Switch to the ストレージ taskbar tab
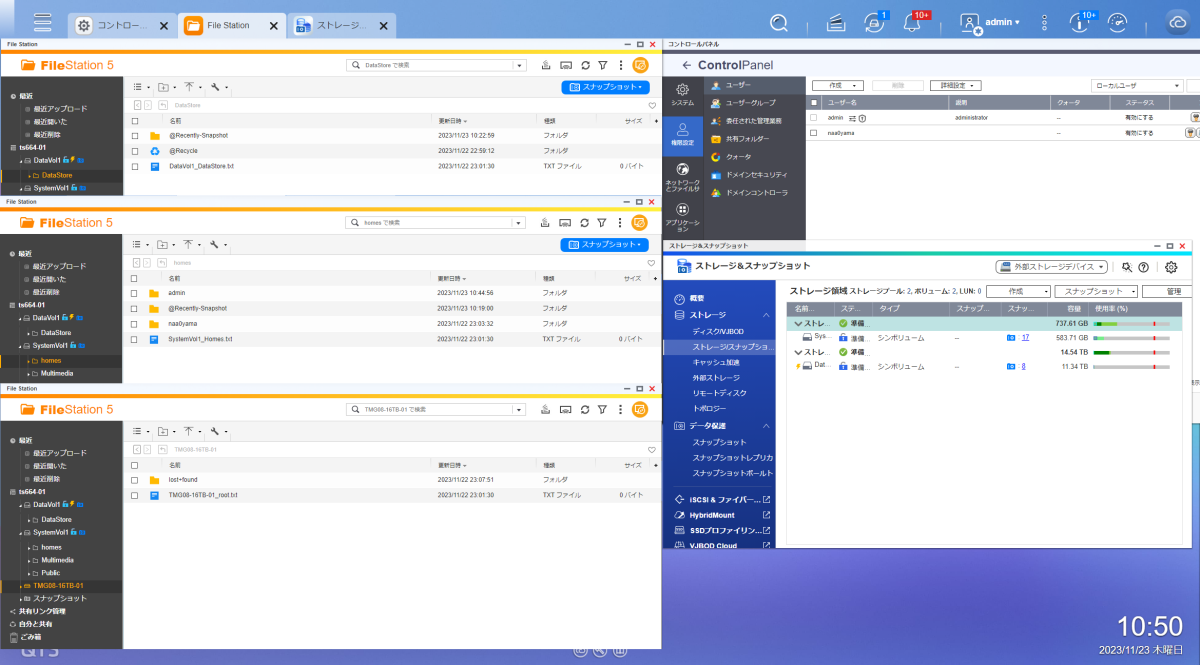 (x=341, y=25)
